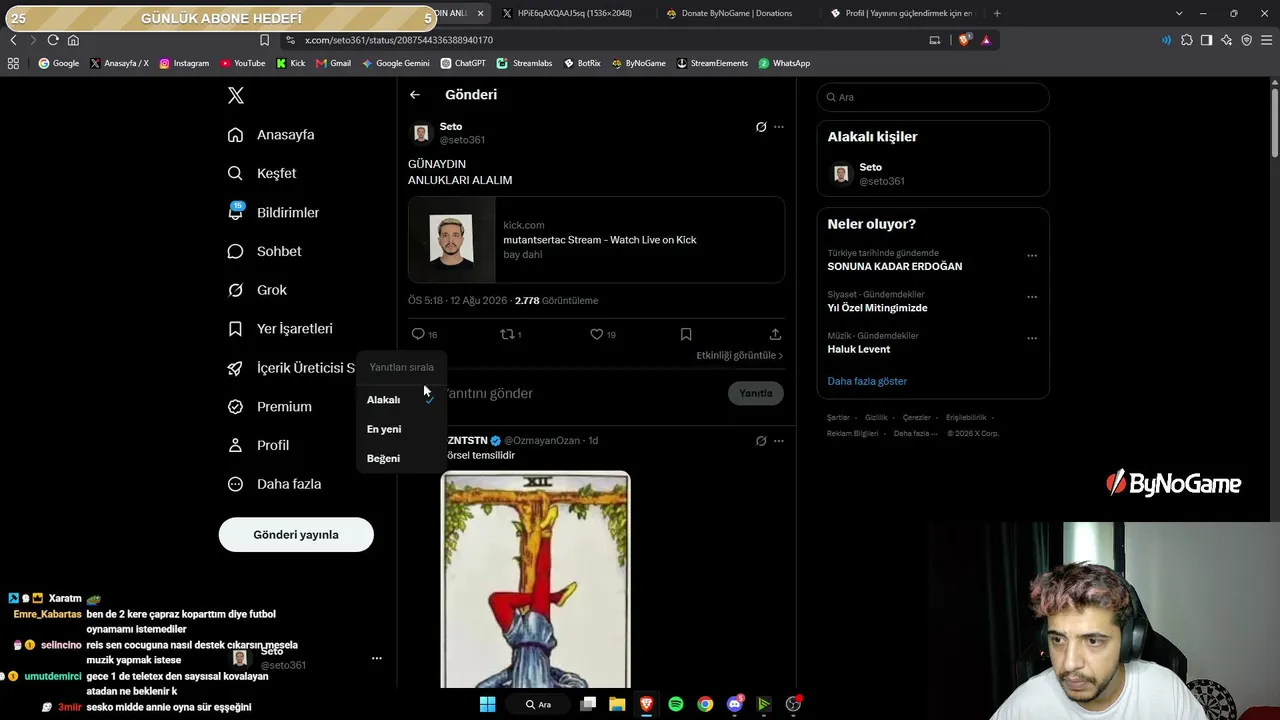Open the ByNoGame bookmark
1280x720 pixels.
[638, 63]
